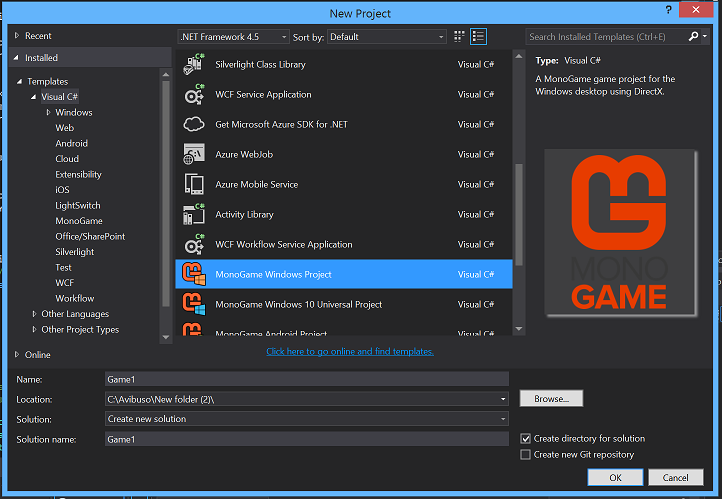Click the MonoGame Windows Project icon
722x499 pixels.
(x=194, y=274)
